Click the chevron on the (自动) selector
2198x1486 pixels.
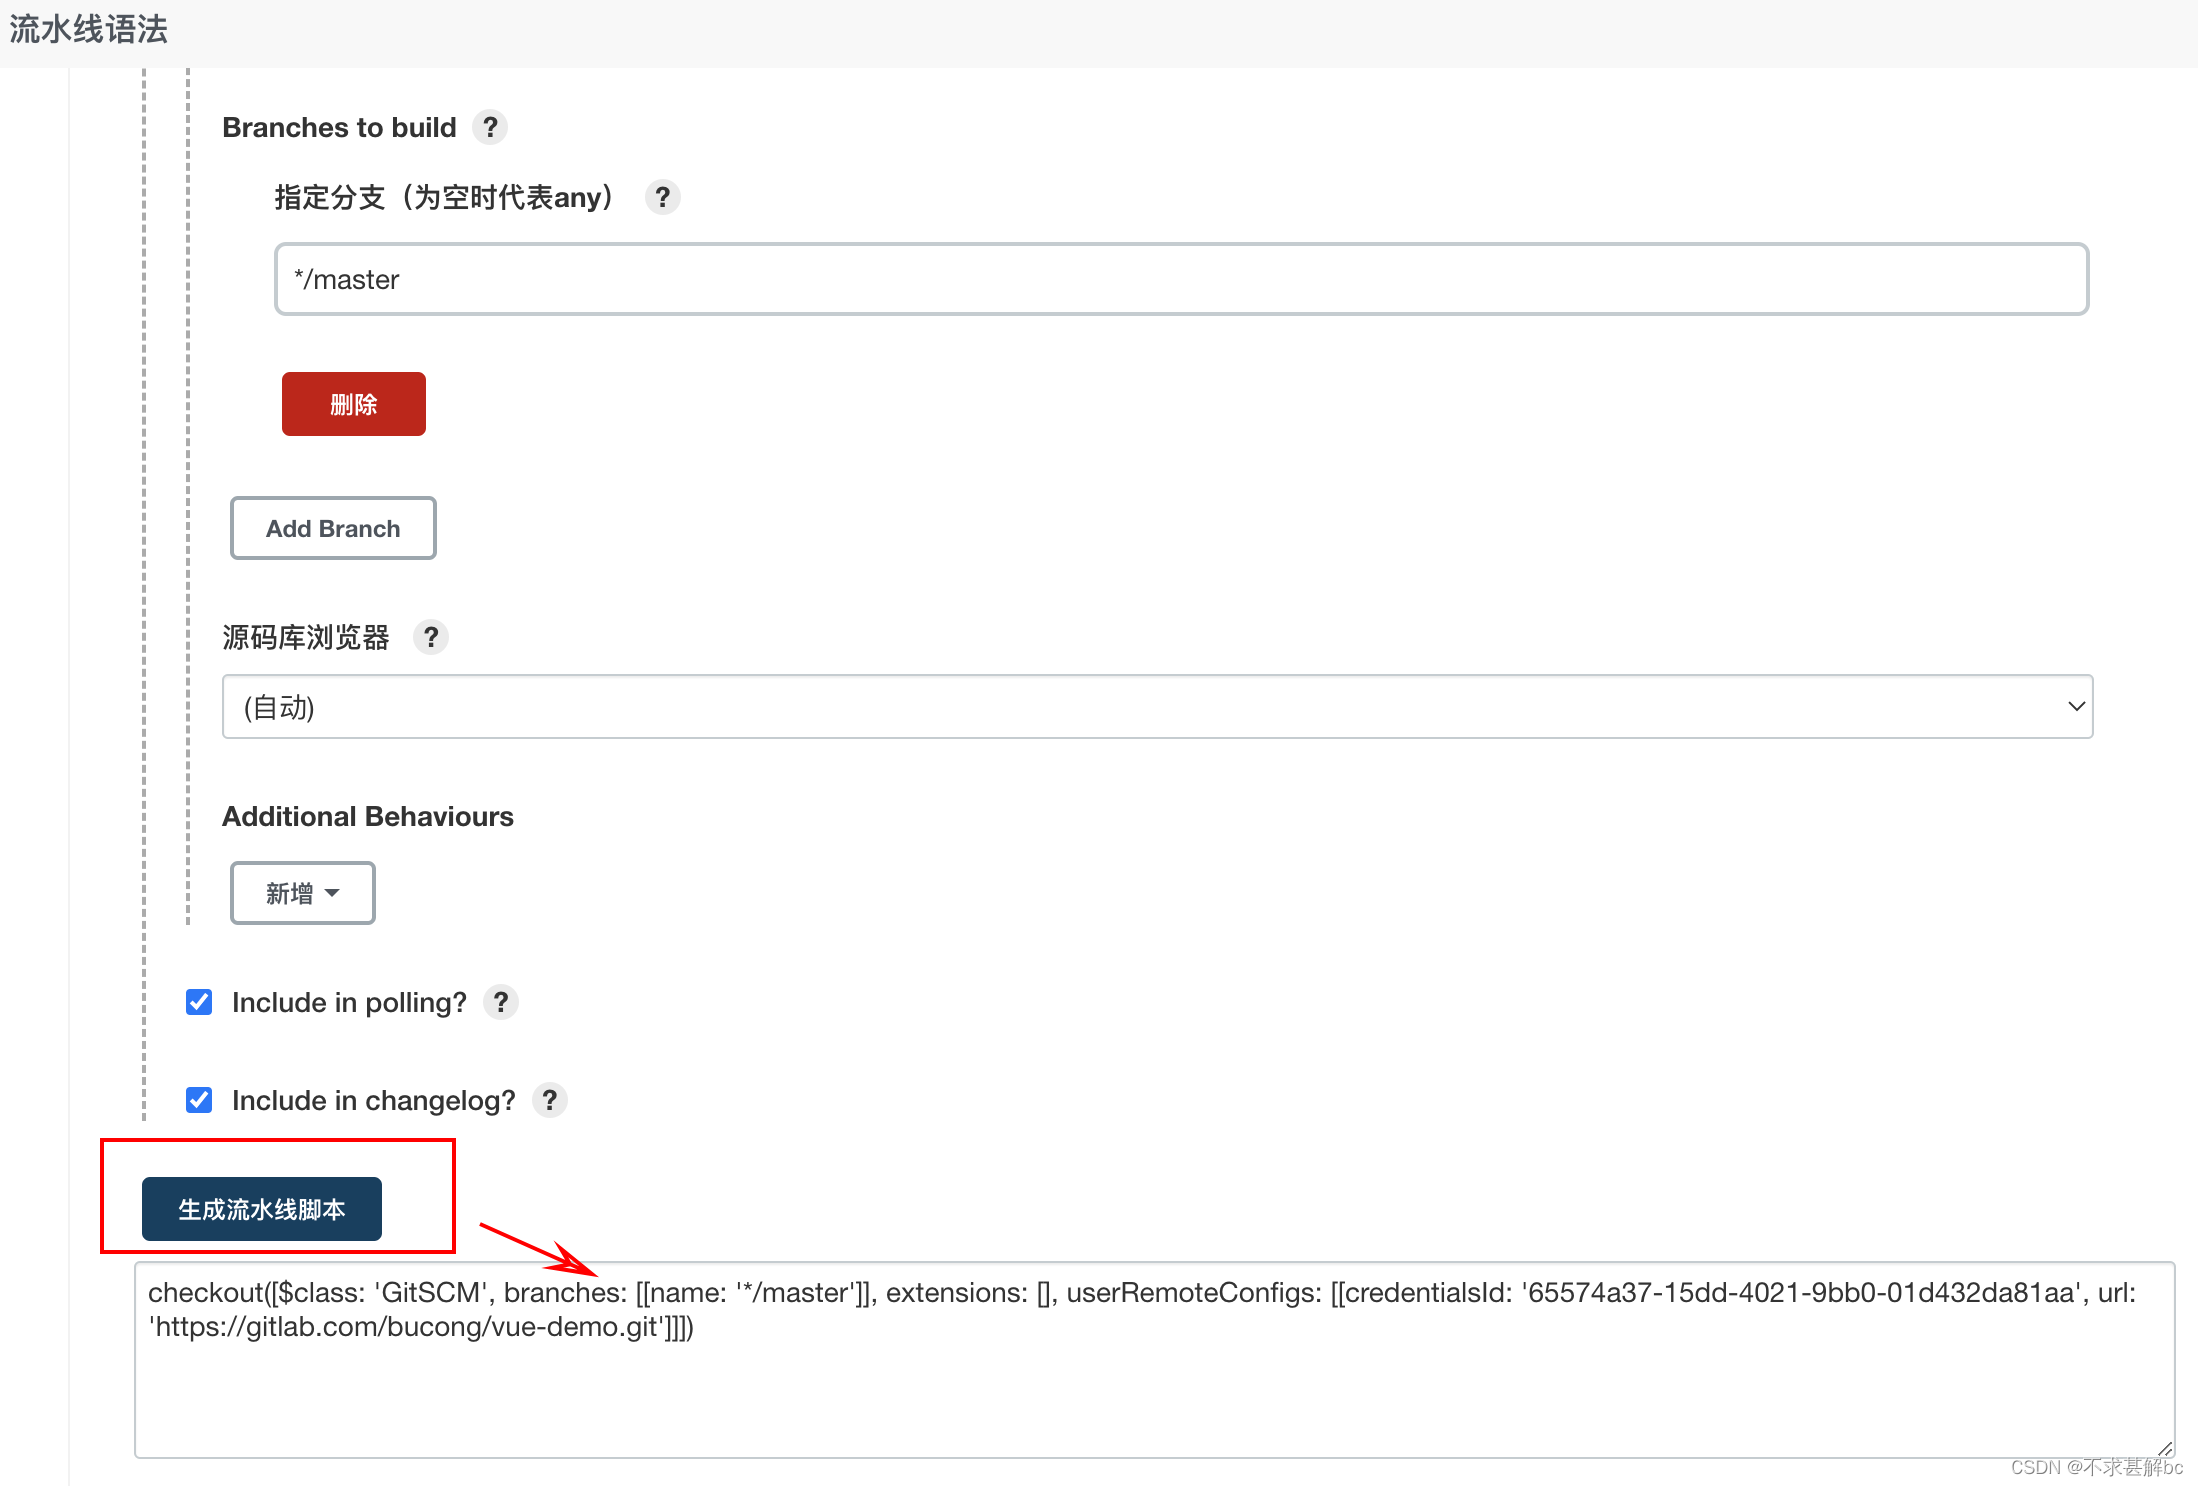(2075, 707)
